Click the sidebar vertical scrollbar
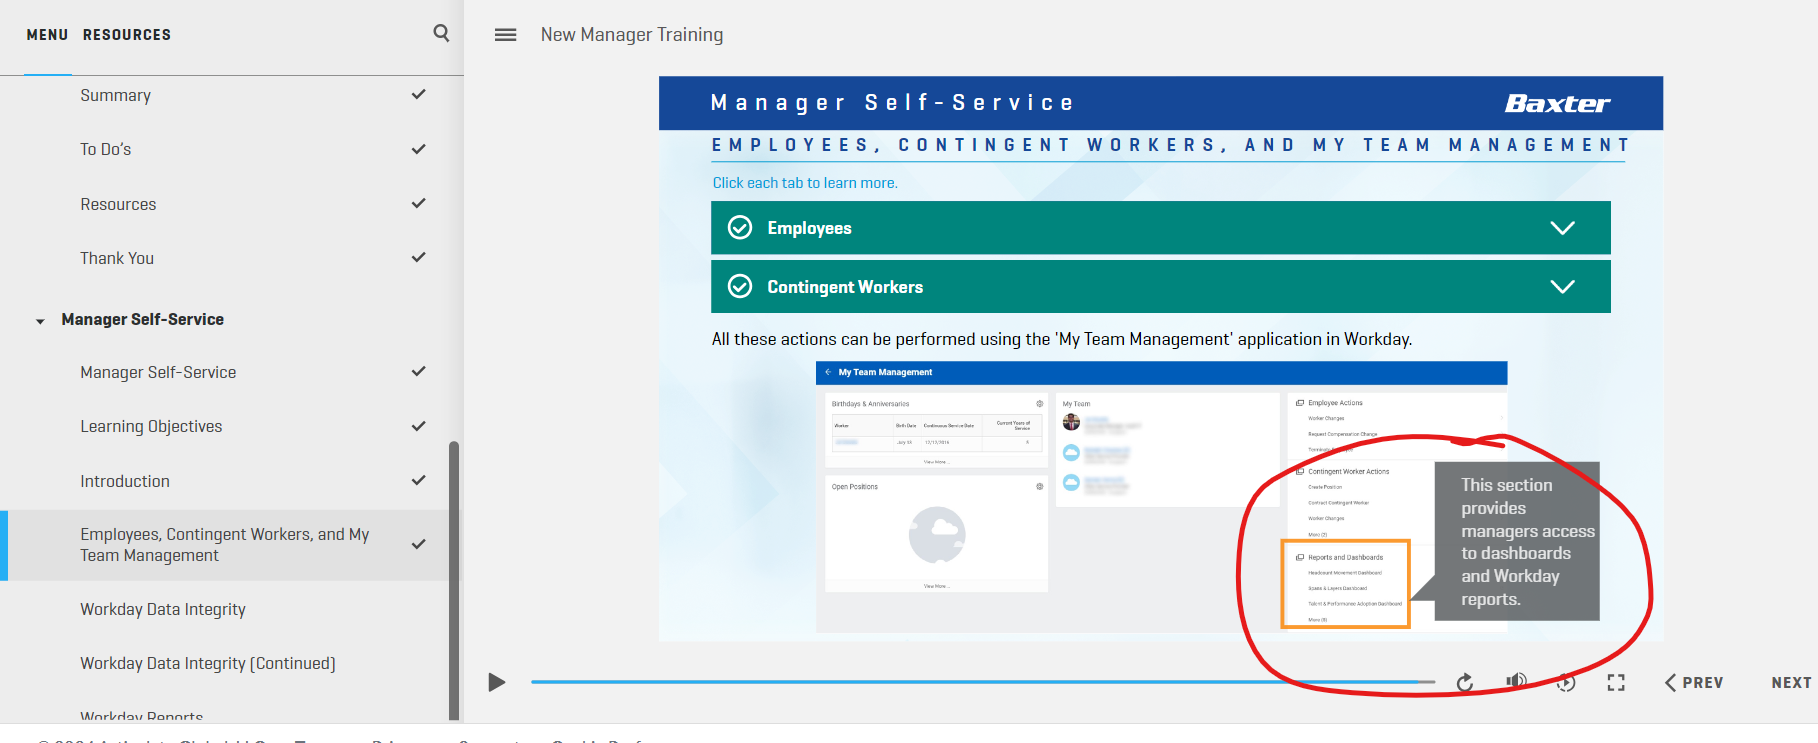This screenshot has width=1818, height=743. click(454, 580)
